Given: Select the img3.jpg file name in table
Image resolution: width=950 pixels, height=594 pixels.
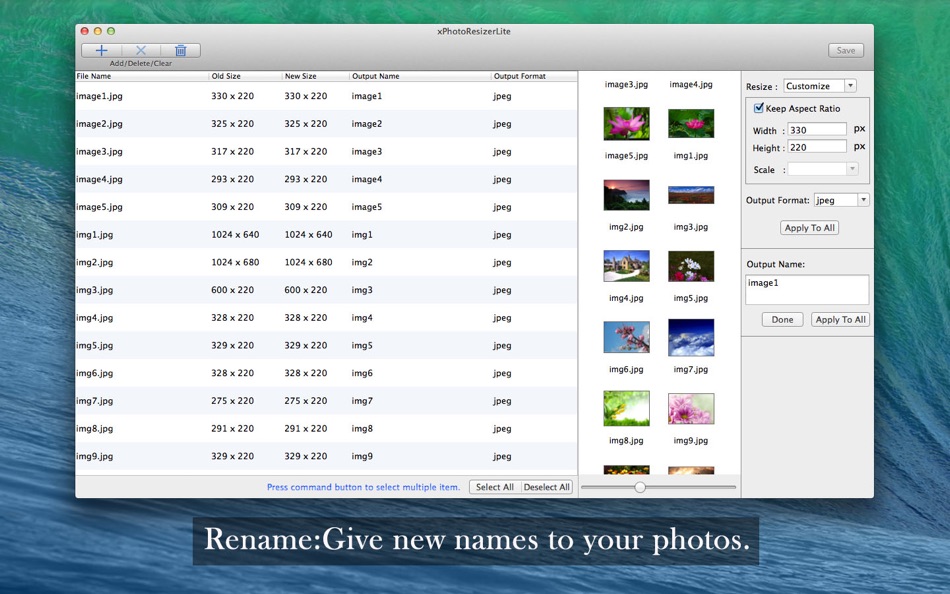Looking at the screenshot, I should pos(95,290).
